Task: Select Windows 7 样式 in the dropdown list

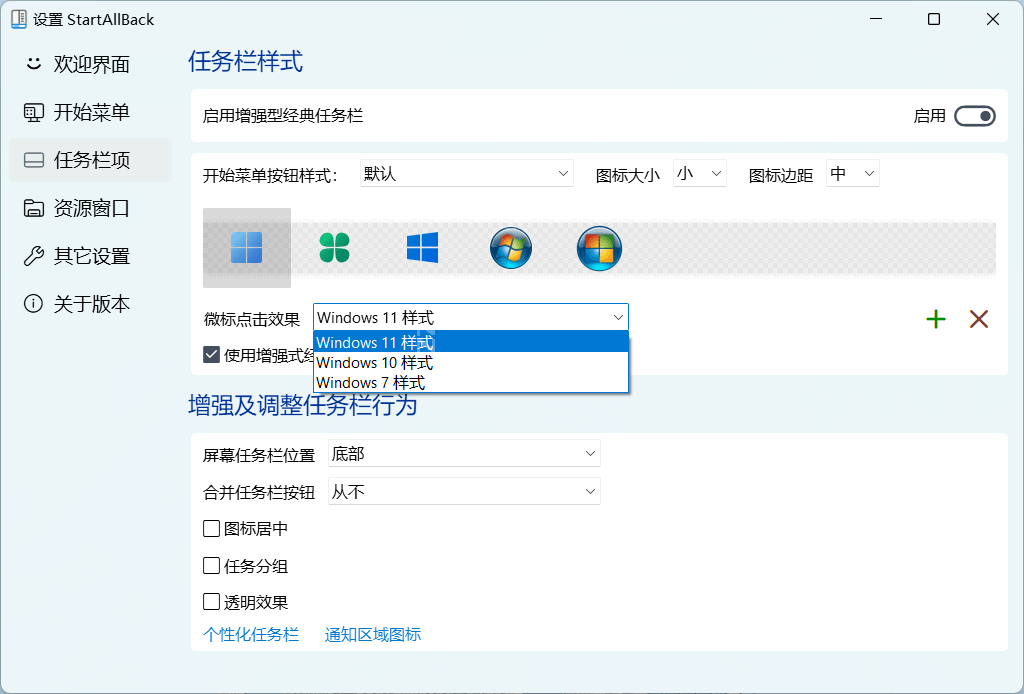Action: click(x=471, y=382)
